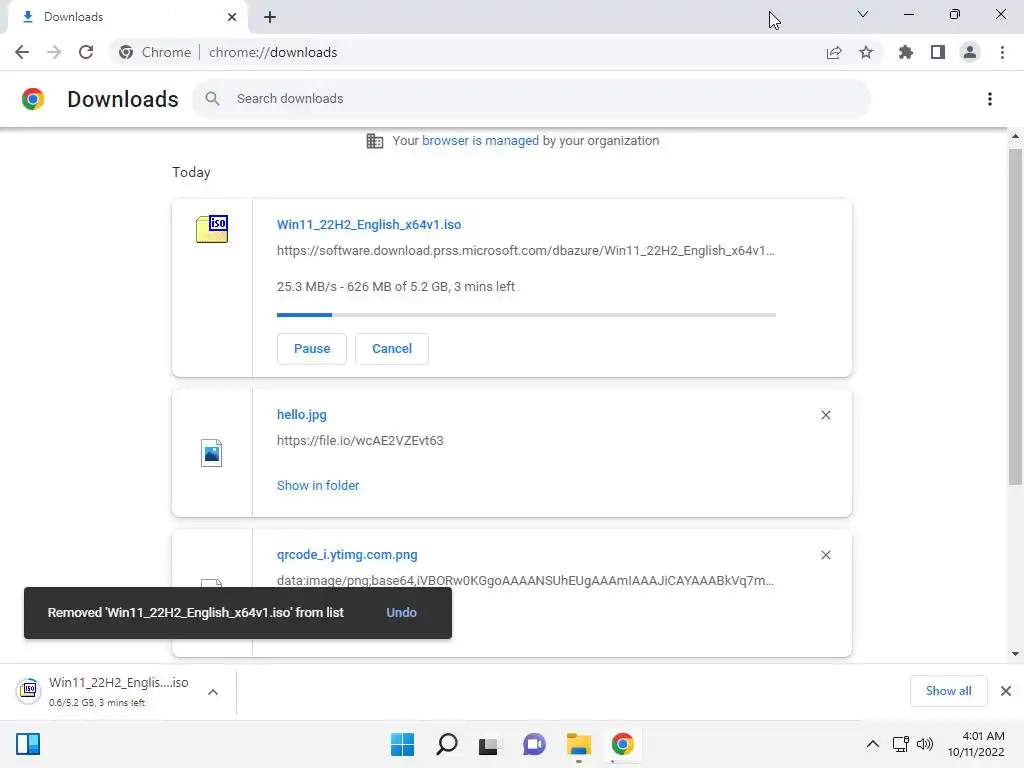This screenshot has width=1024, height=768.
Task: Click the hello.jpg image file icon
Action: pos(212,453)
